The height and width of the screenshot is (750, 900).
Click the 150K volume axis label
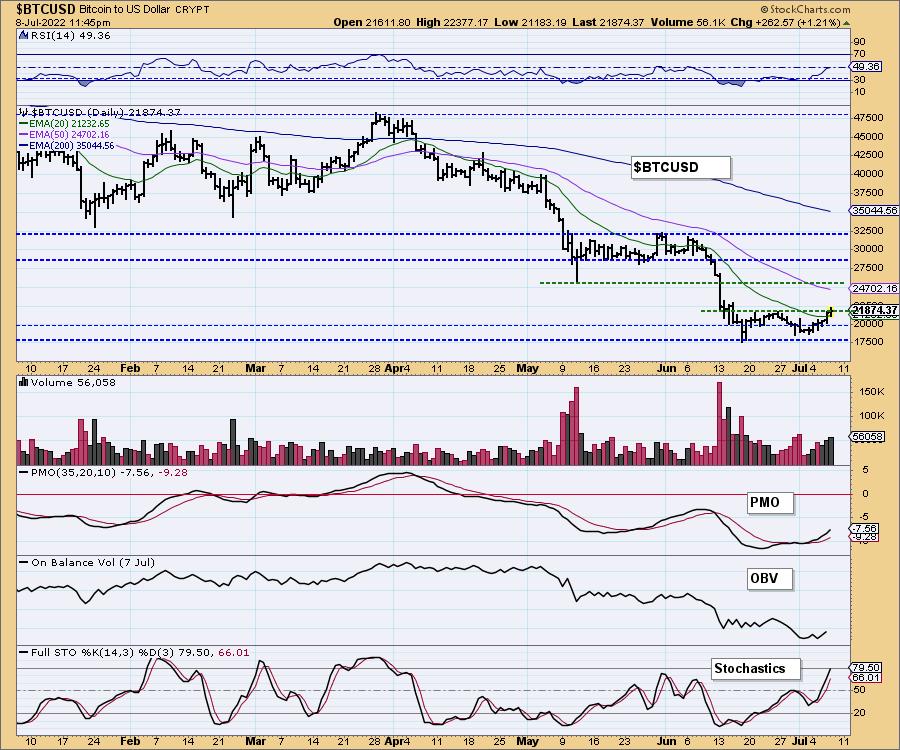click(872, 392)
